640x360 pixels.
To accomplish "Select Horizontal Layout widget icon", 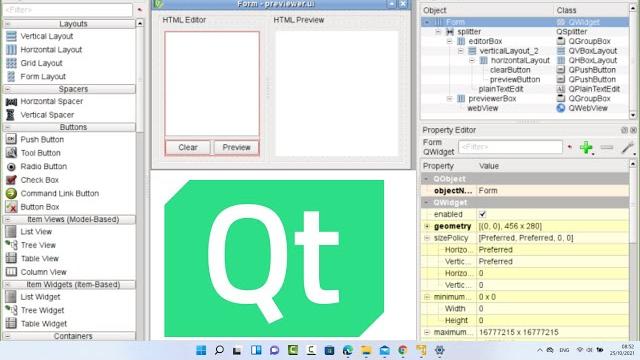I will [x=11, y=50].
